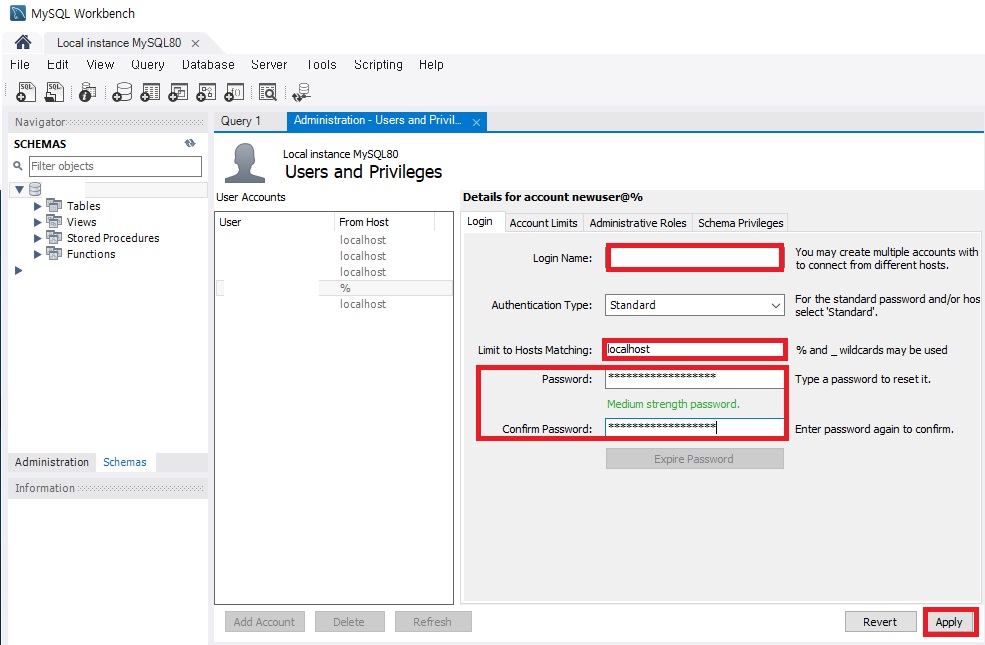The height and width of the screenshot is (645, 985).
Task: Focus the Filter objects search box
Action: (x=115, y=166)
